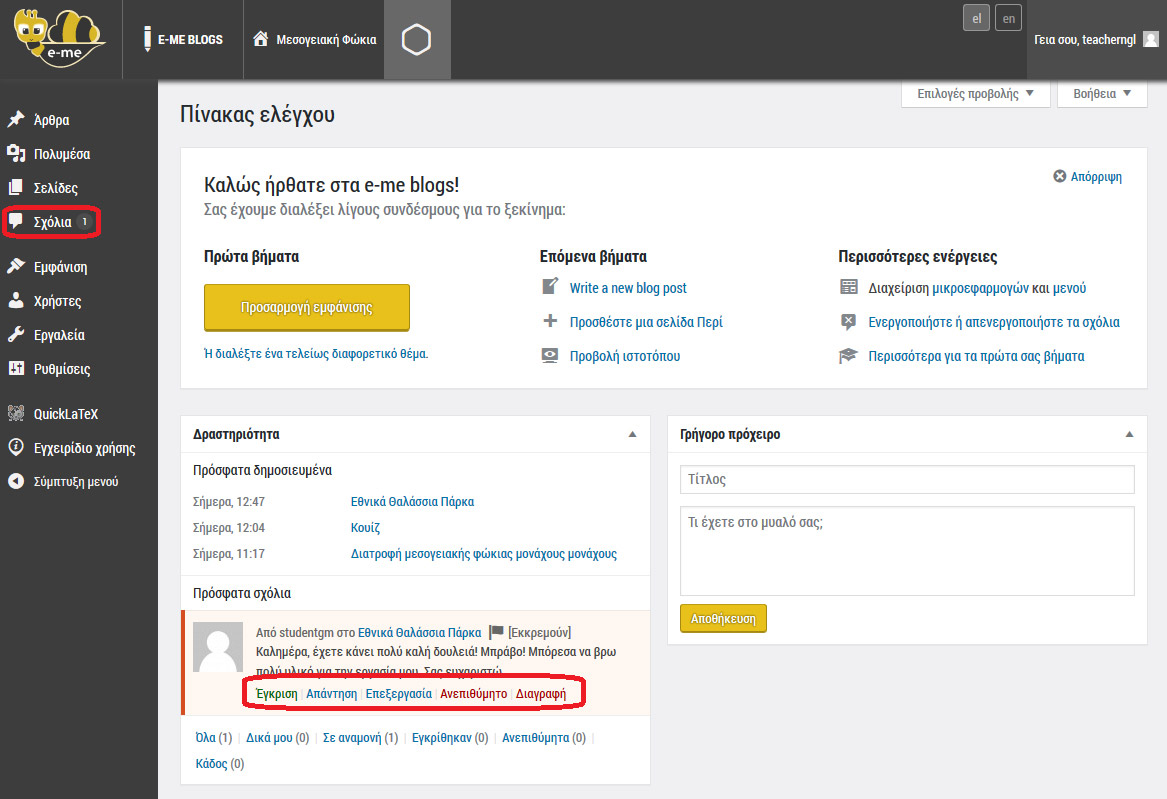Open E-ME BLOGS pencil menu item
1167x799 pixels.
[183, 39]
